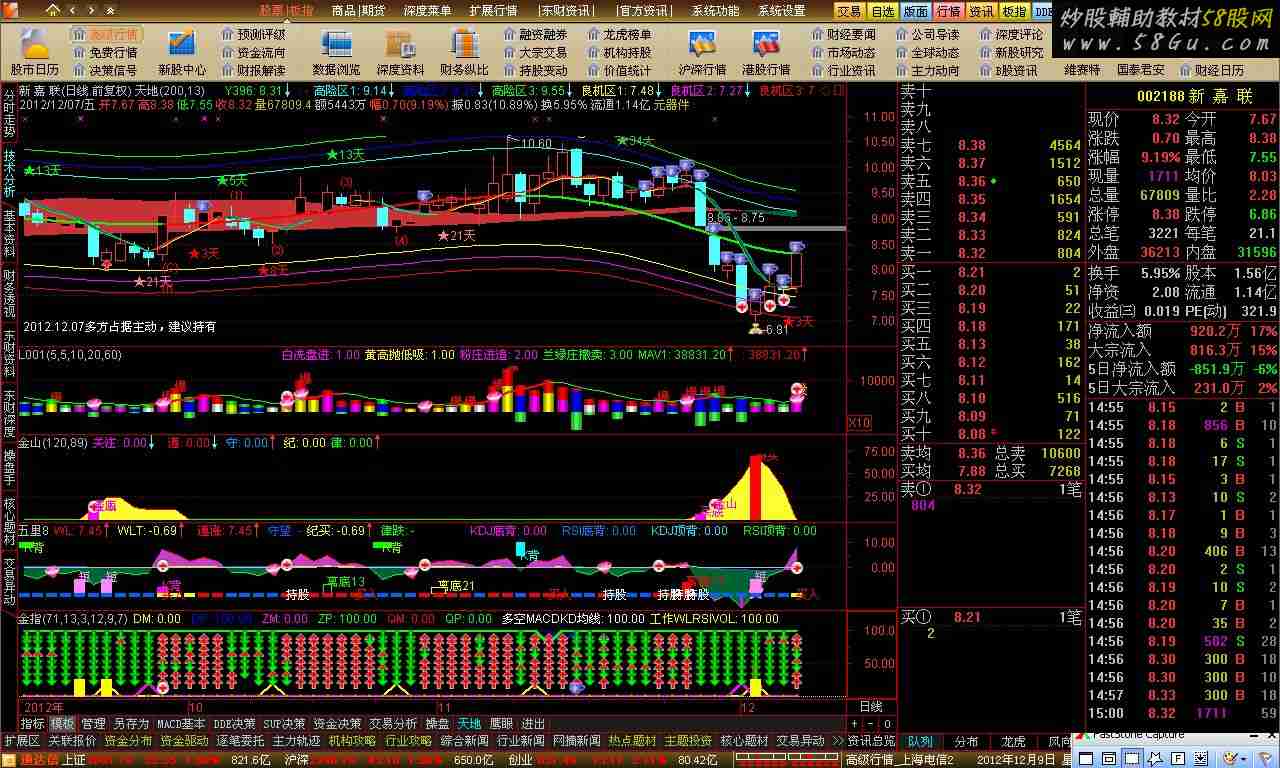The width and height of the screenshot is (1280, 768).
Task: Click the 交易 button at top right
Action: 850,11
